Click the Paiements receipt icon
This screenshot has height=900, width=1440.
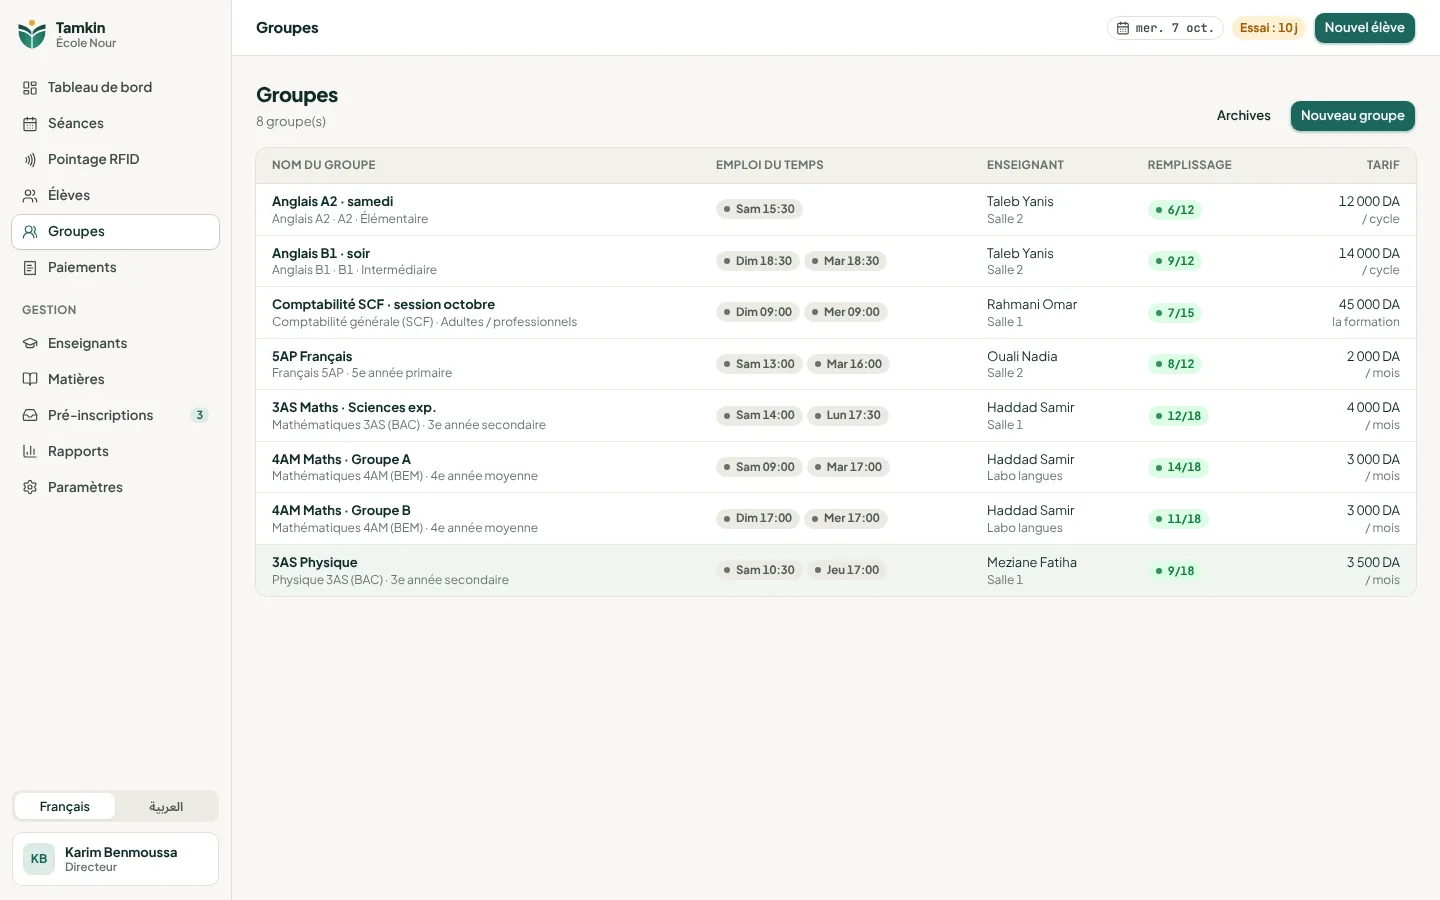click(x=30, y=268)
